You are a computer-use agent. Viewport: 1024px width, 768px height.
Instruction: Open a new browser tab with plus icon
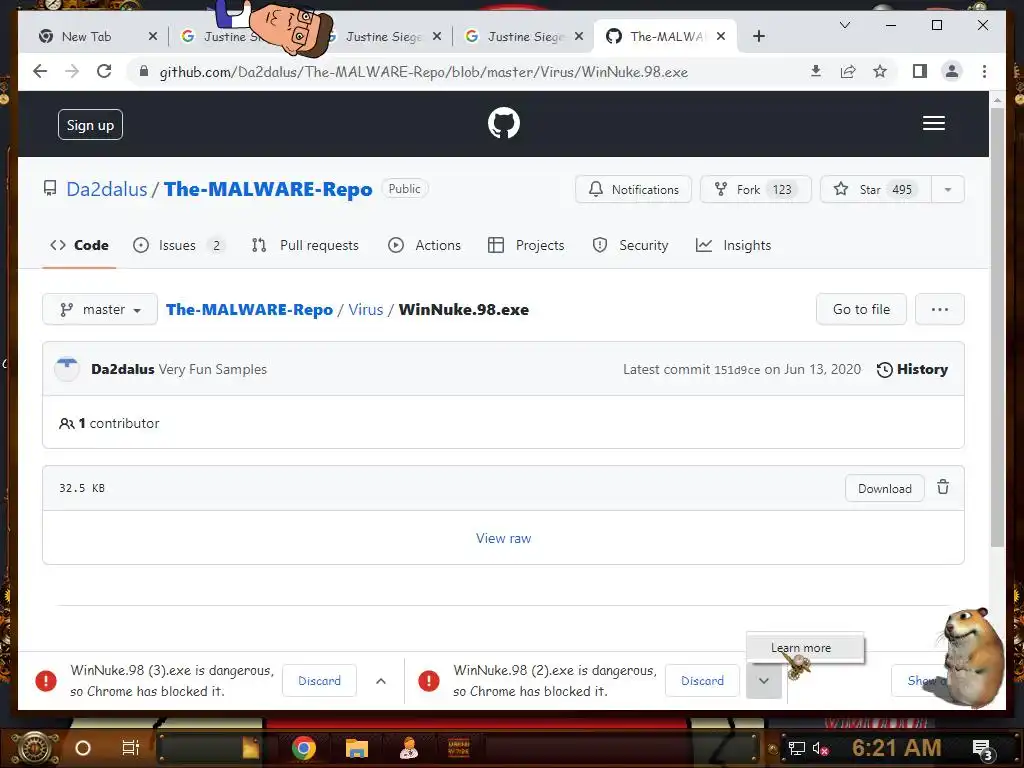(x=758, y=37)
